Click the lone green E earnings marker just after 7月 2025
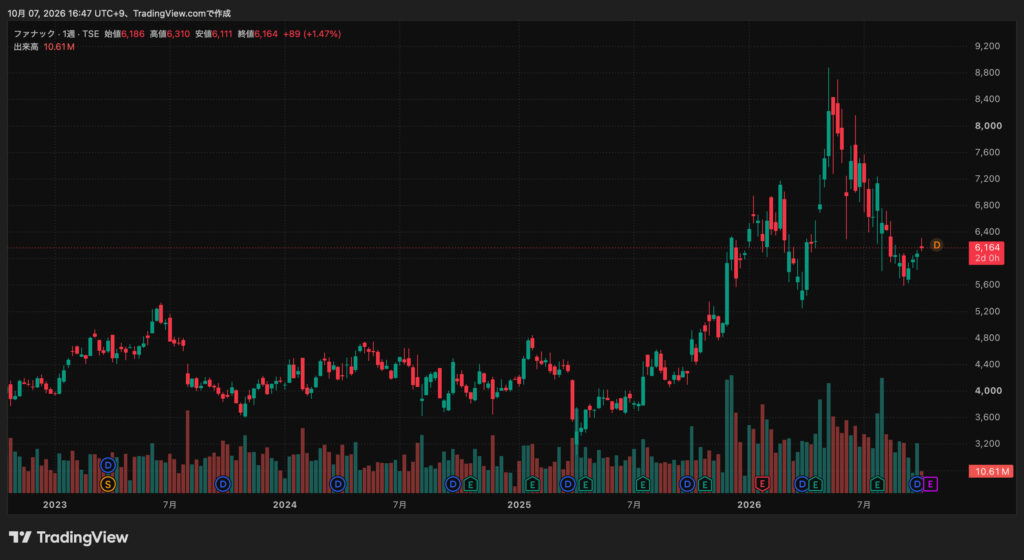The height and width of the screenshot is (560, 1024). pos(643,484)
